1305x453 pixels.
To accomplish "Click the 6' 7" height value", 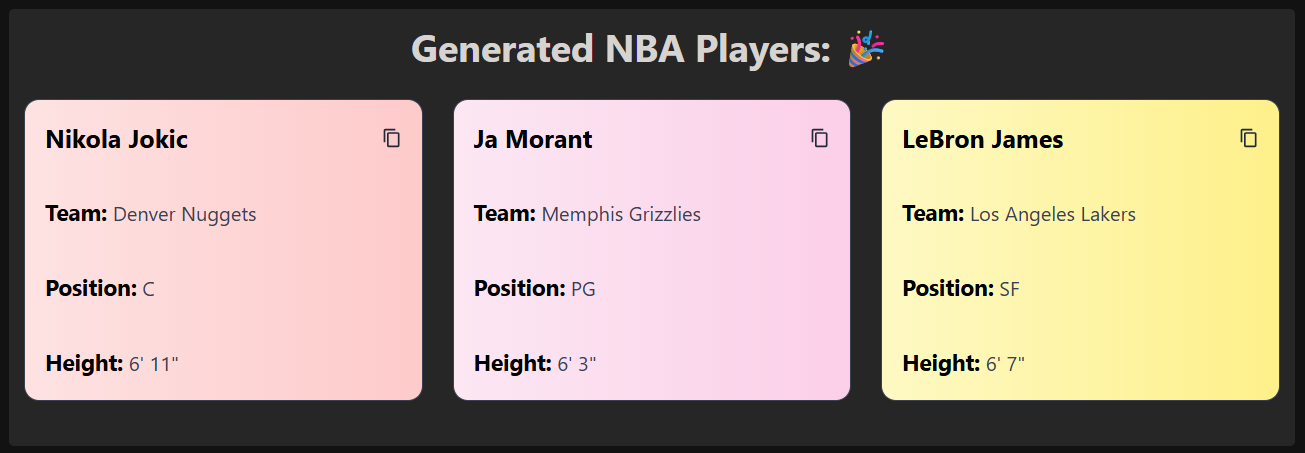I will [x=1006, y=364].
